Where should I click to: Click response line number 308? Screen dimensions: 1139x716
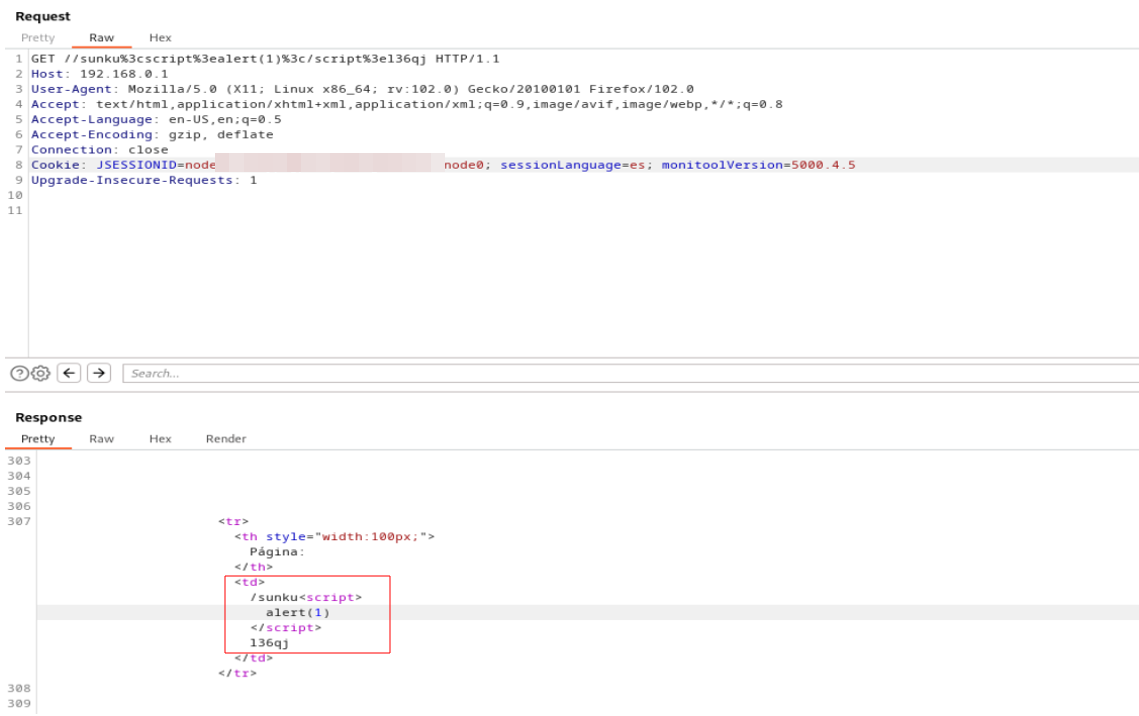[x=19, y=688]
